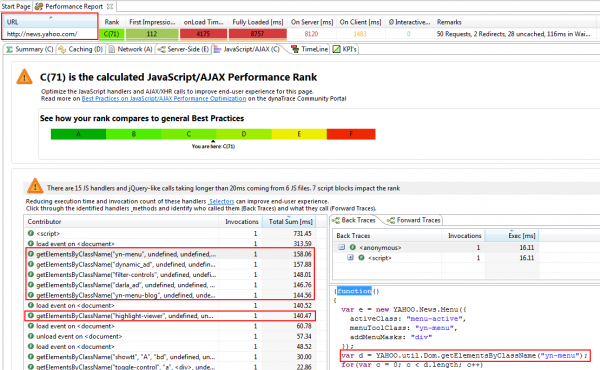Click green icon of <script> contributor row
The width and height of the screenshot is (600, 370).
click(31, 233)
